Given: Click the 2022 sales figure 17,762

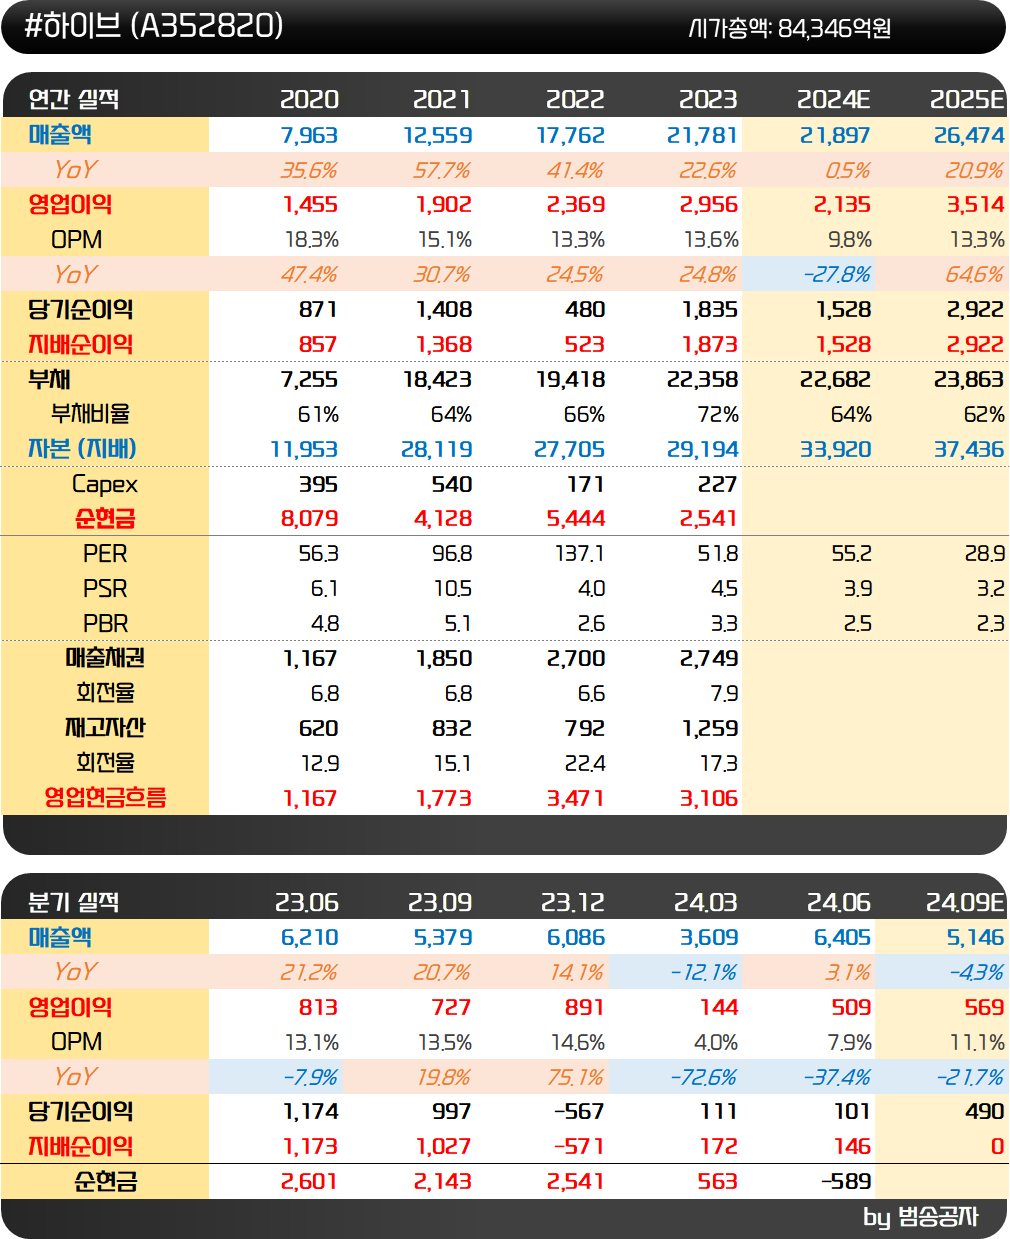Looking at the screenshot, I should [x=571, y=135].
